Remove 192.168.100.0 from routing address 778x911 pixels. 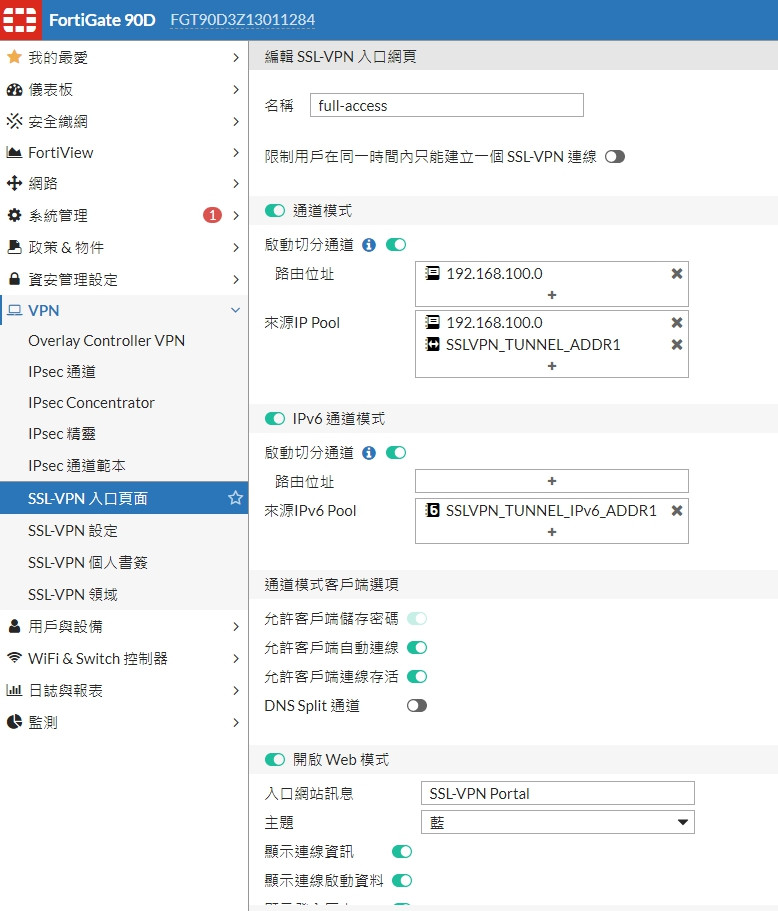[x=677, y=274]
